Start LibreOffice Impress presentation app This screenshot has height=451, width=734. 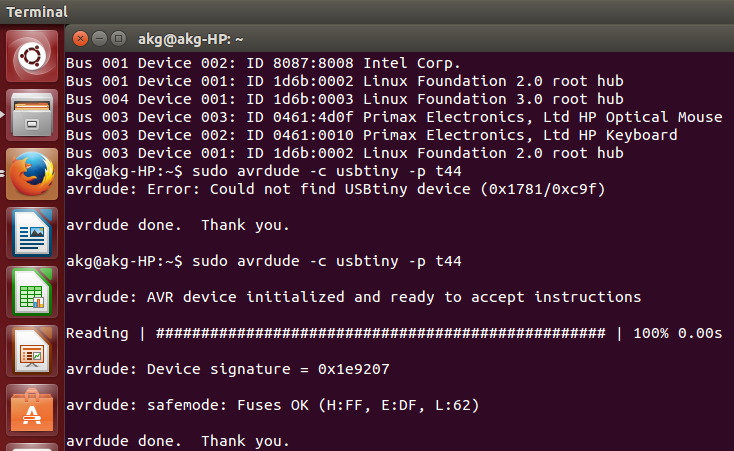click(x=32, y=350)
